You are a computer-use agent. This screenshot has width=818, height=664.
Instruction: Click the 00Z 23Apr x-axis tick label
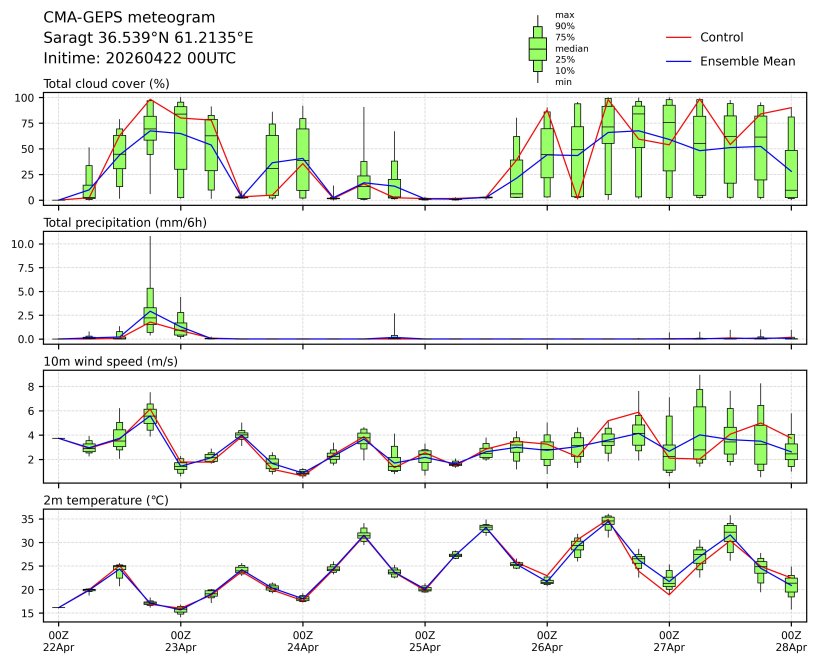tap(180, 640)
